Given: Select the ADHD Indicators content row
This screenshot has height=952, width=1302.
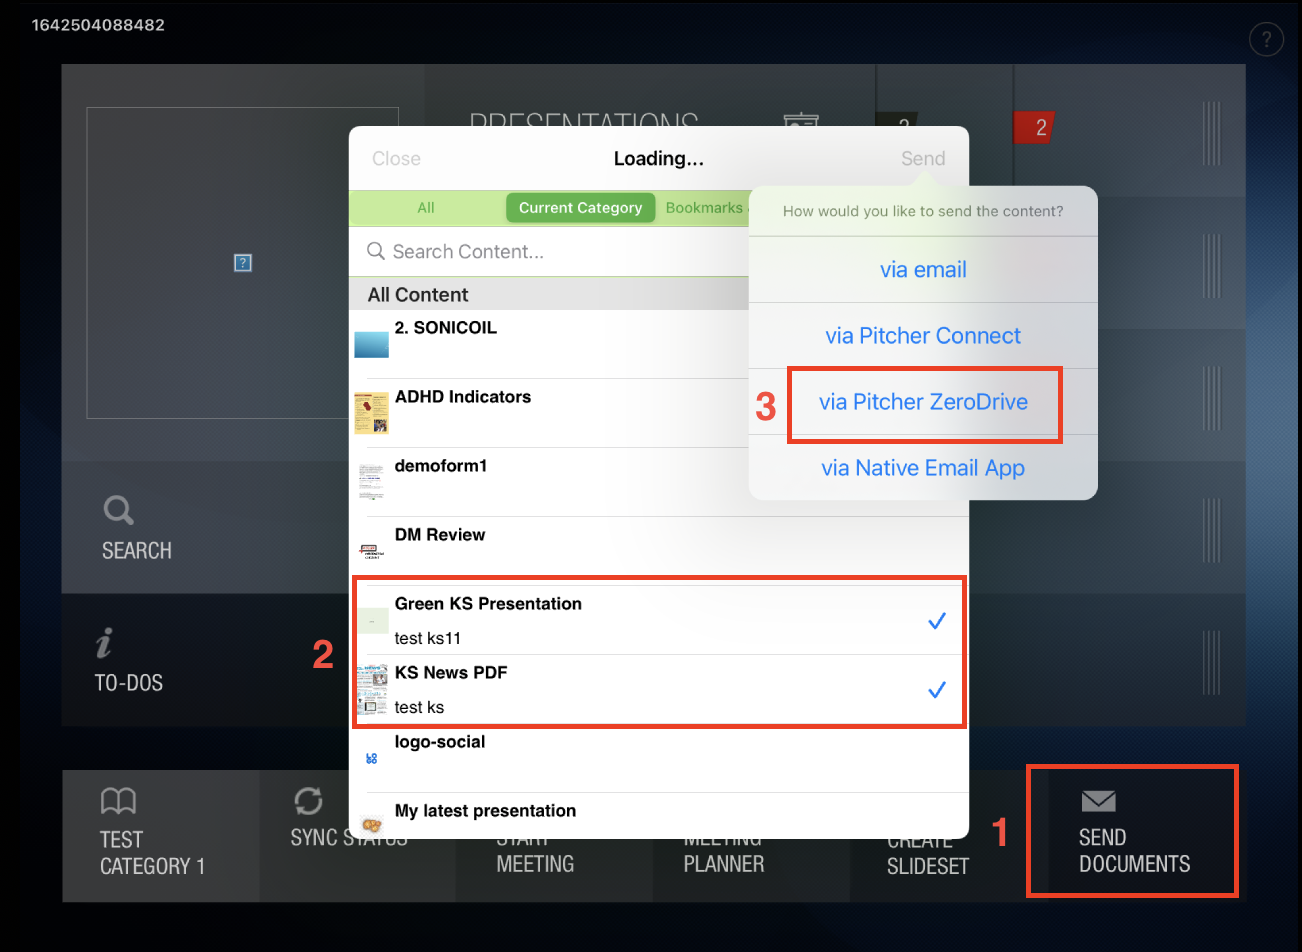Looking at the screenshot, I should pyautogui.click(x=550, y=412).
